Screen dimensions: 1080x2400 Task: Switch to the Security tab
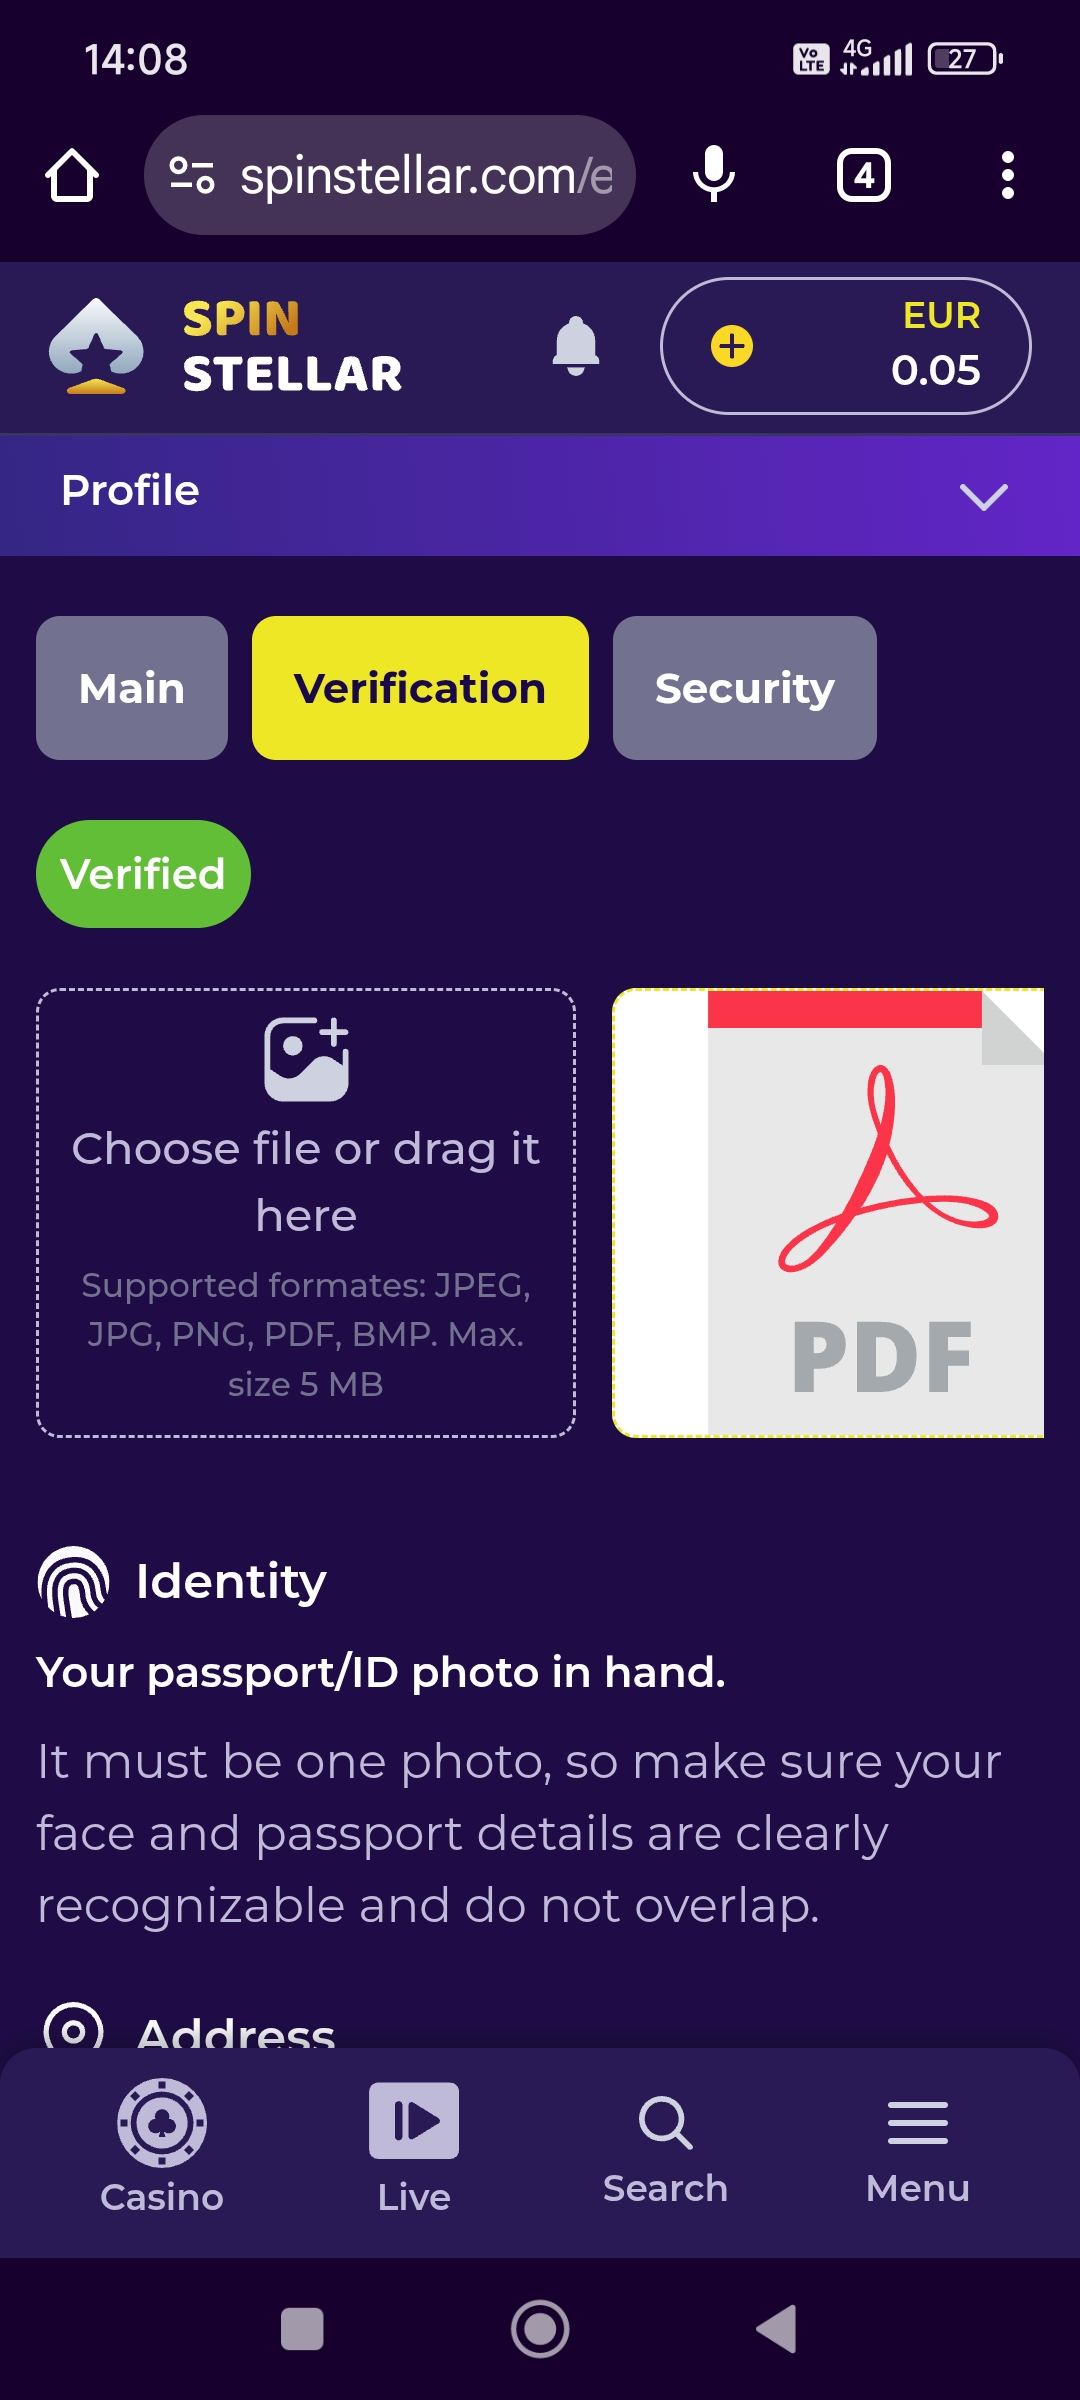click(x=744, y=688)
